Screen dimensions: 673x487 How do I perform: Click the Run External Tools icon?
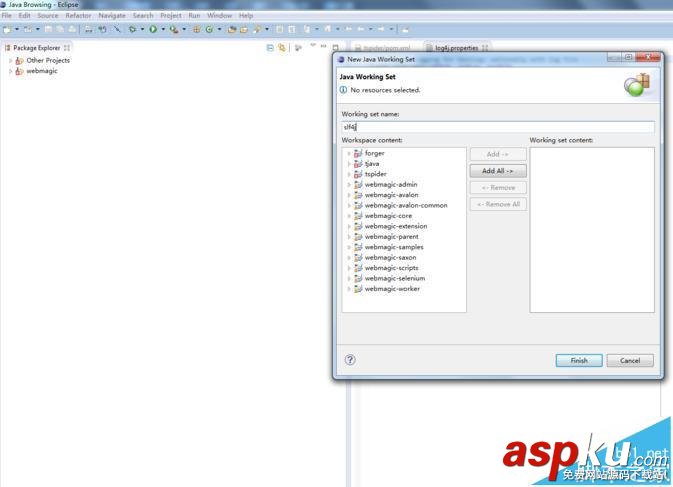point(174,29)
